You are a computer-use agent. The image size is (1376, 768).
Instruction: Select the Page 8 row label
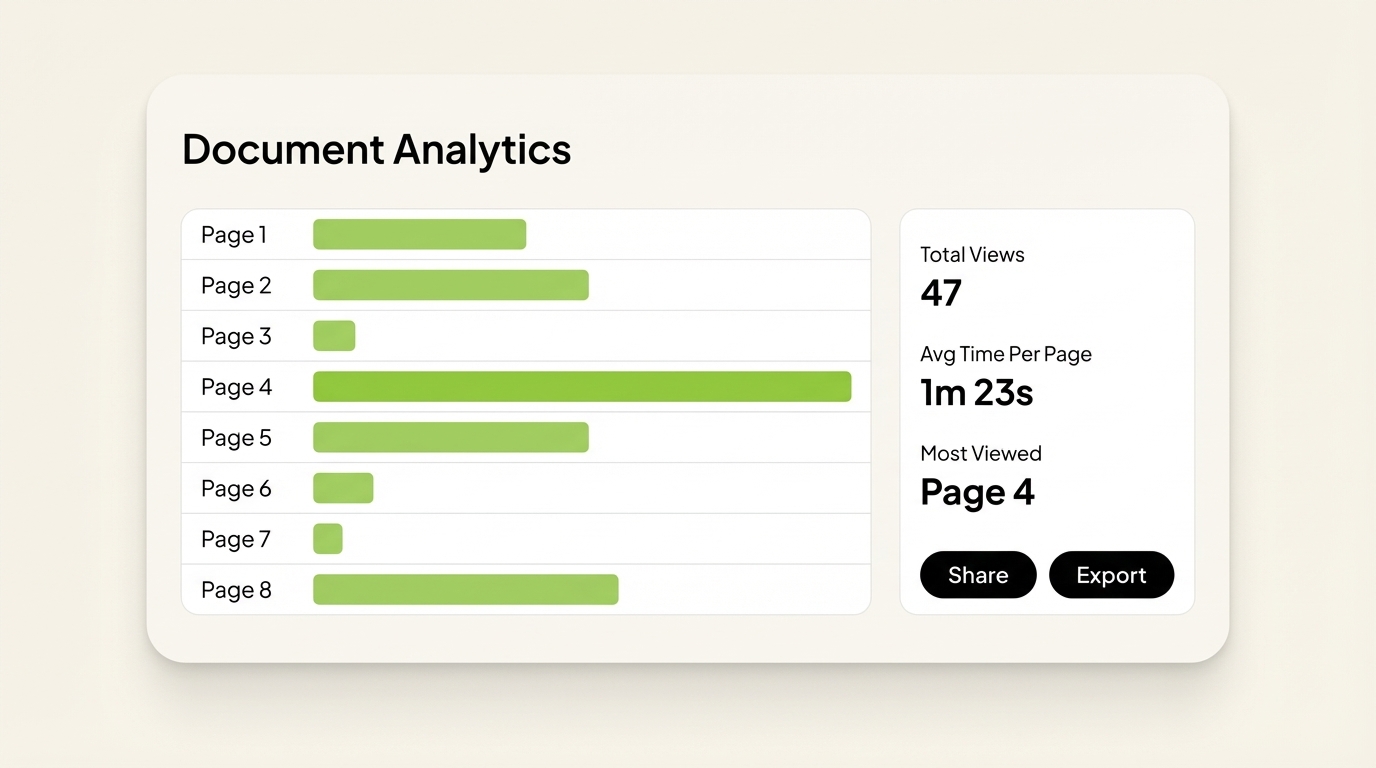pyautogui.click(x=237, y=590)
